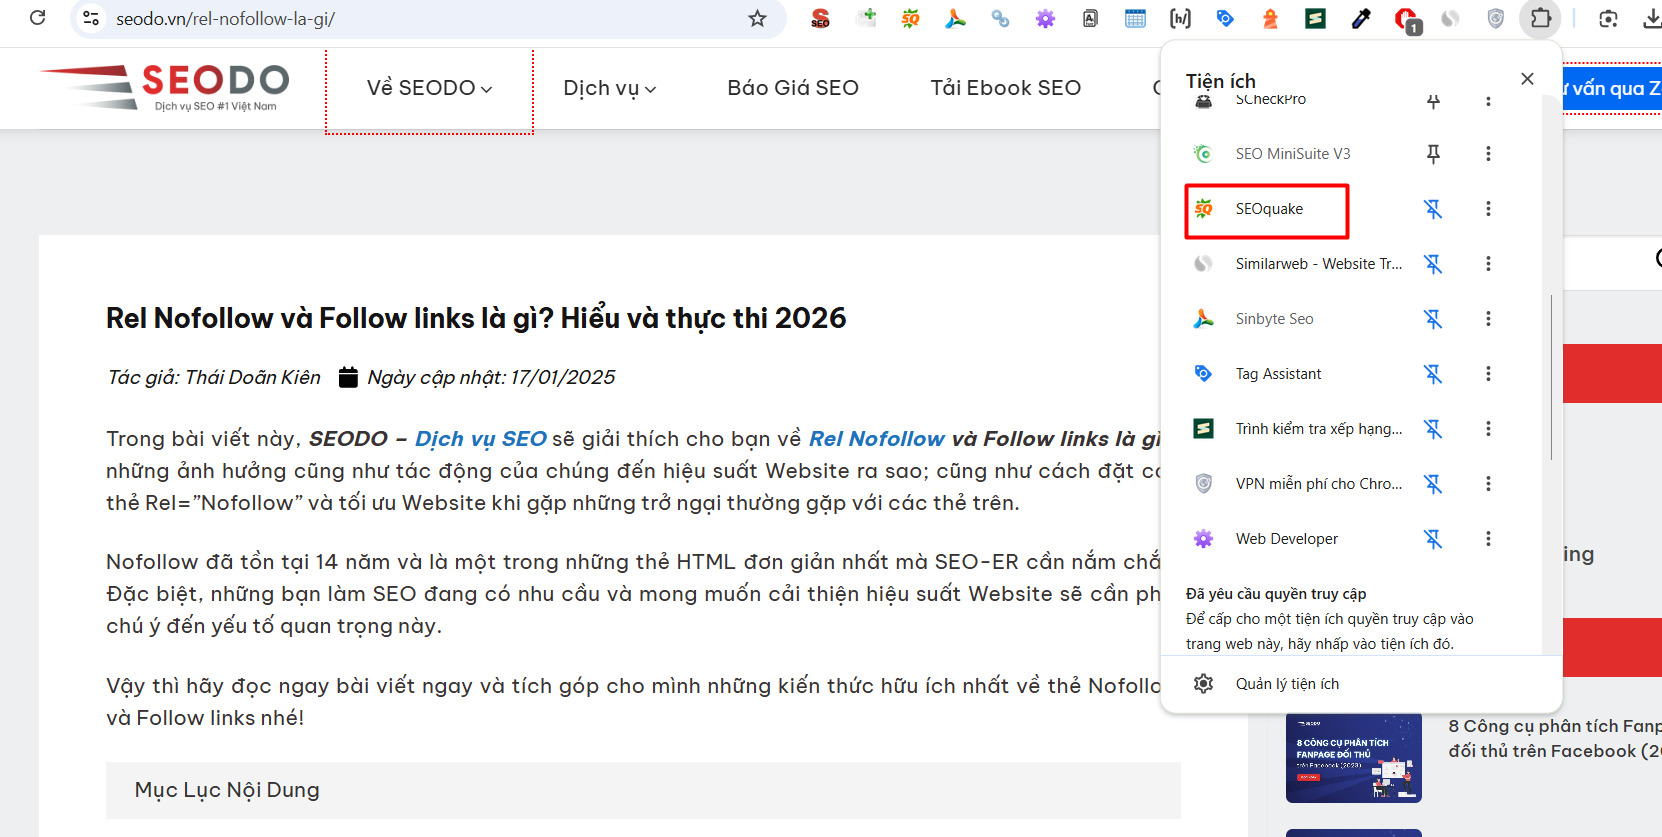Screen dimensions: 1662x837
Task: Open Tải Ebook SEO page
Action: (1005, 88)
